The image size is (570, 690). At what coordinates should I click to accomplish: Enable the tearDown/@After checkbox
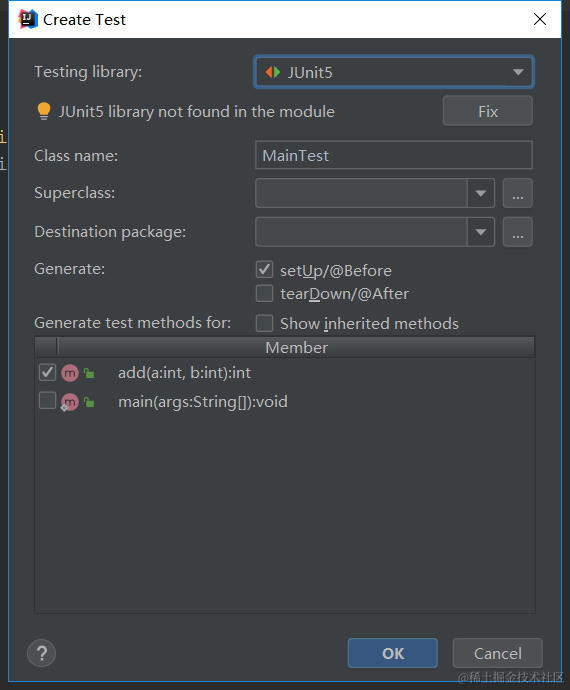(x=265, y=294)
